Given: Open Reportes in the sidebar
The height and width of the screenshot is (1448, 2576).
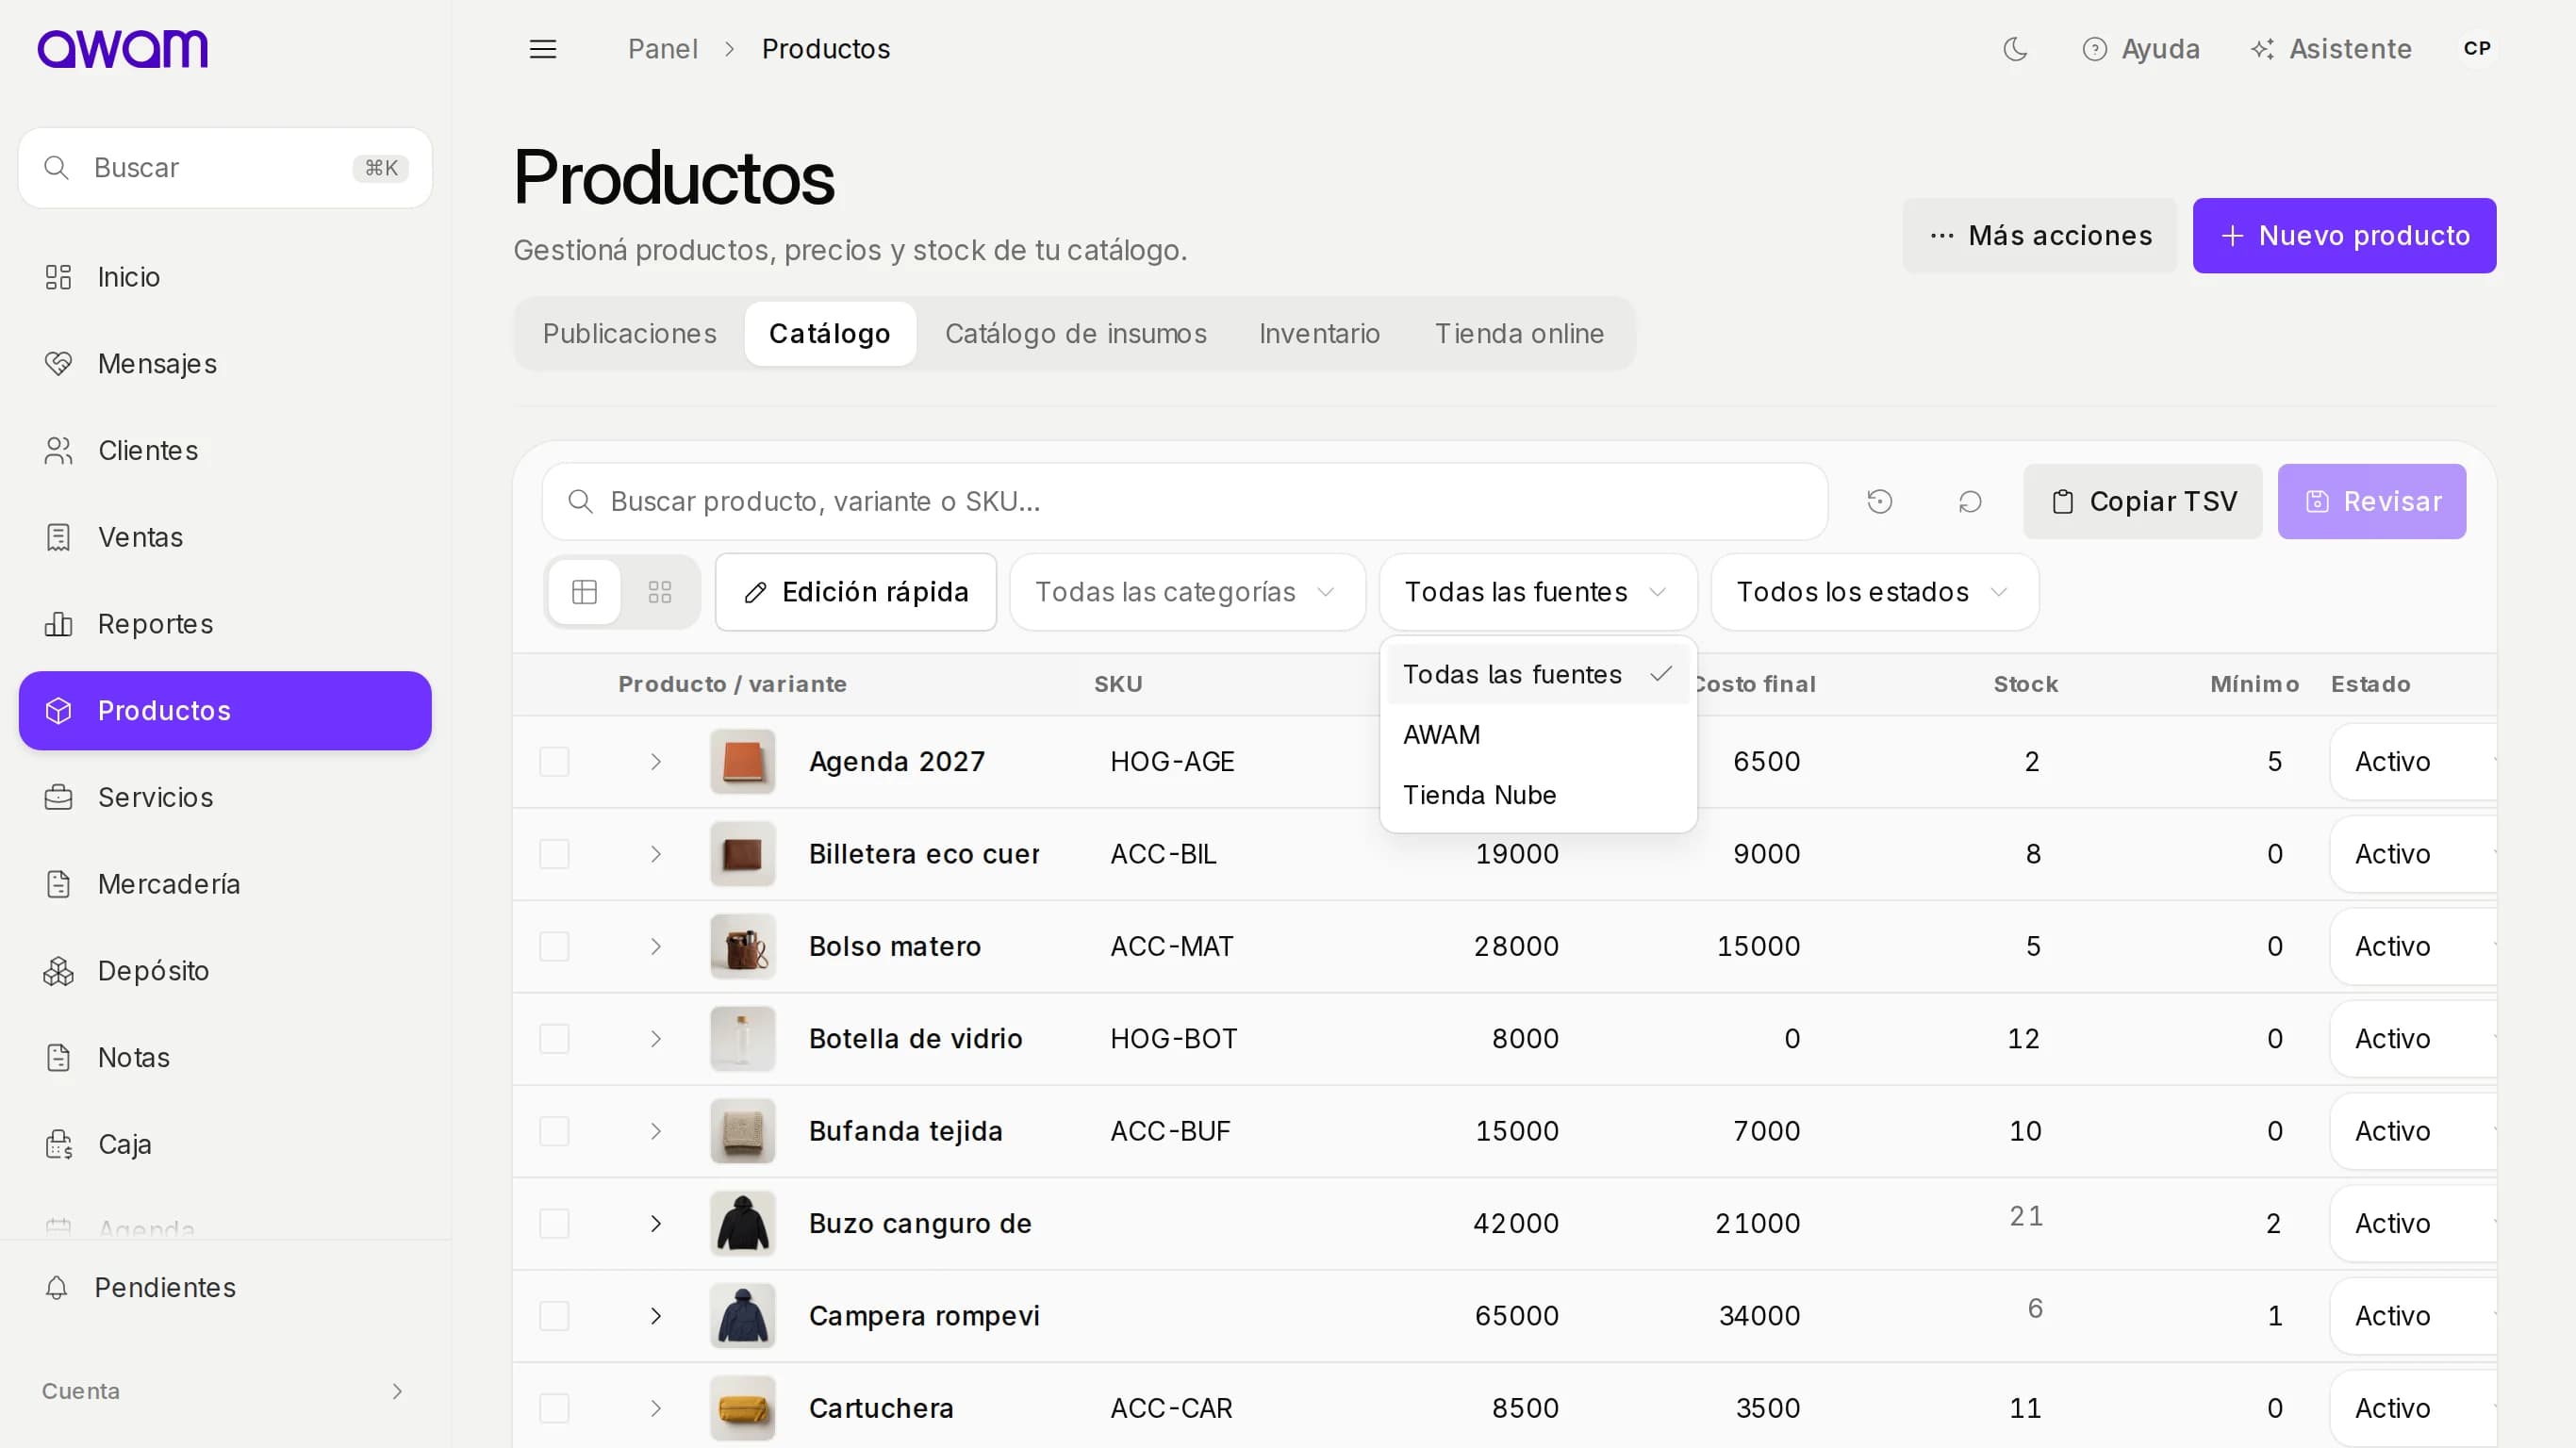Looking at the screenshot, I should (225, 624).
